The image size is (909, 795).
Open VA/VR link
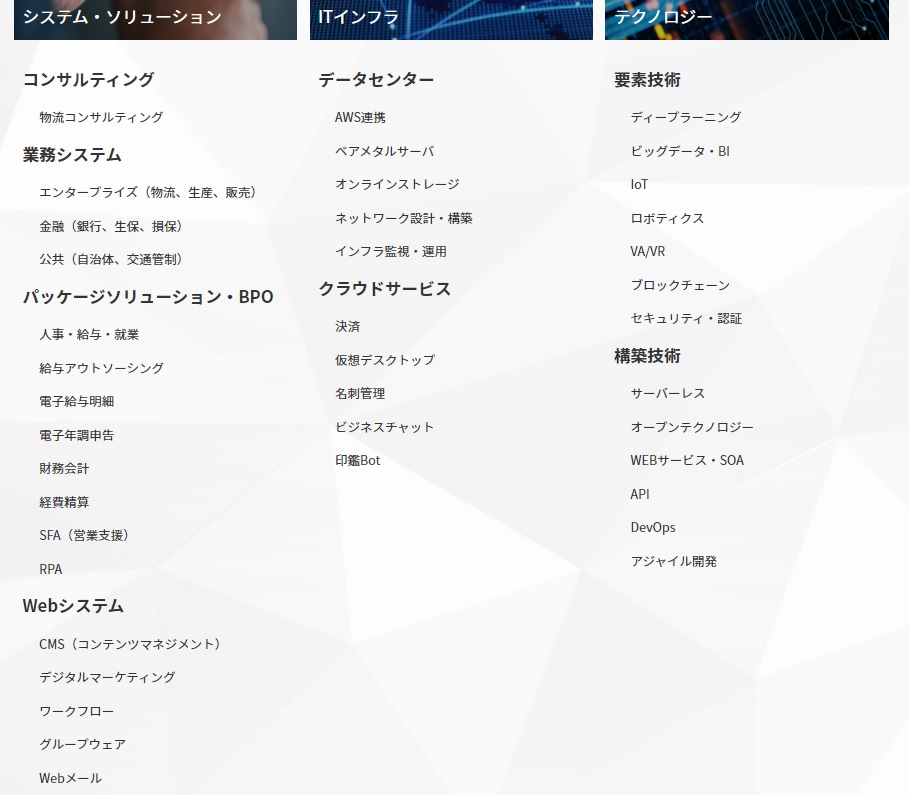(x=648, y=252)
